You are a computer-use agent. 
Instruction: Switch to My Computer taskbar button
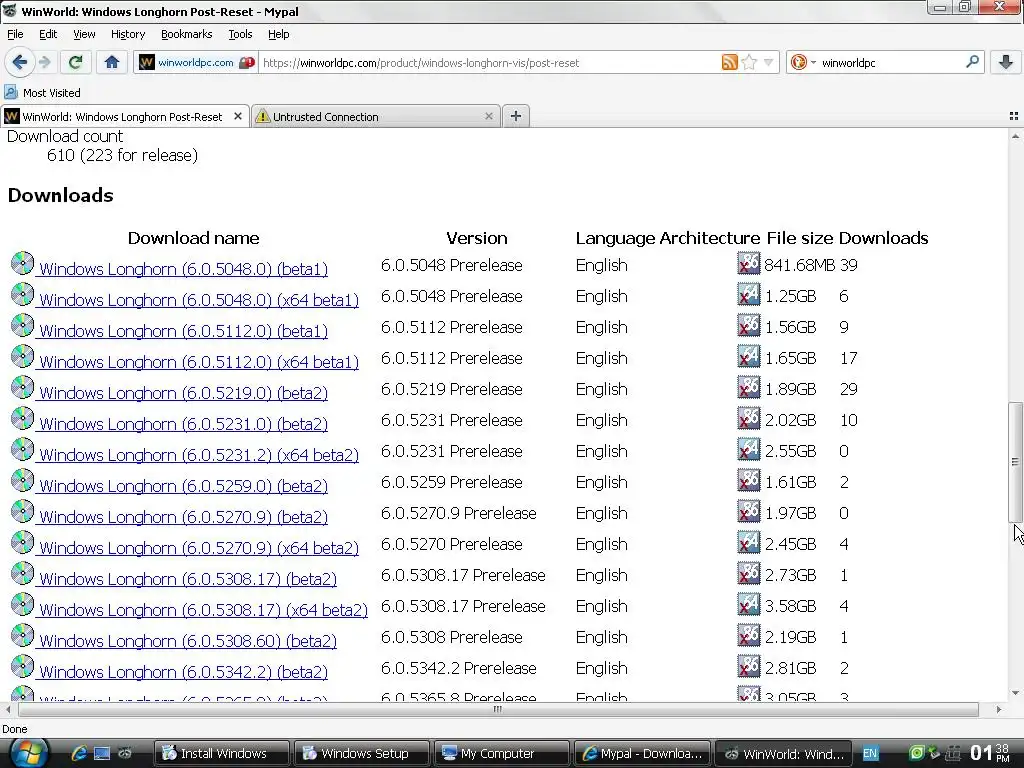(502, 753)
